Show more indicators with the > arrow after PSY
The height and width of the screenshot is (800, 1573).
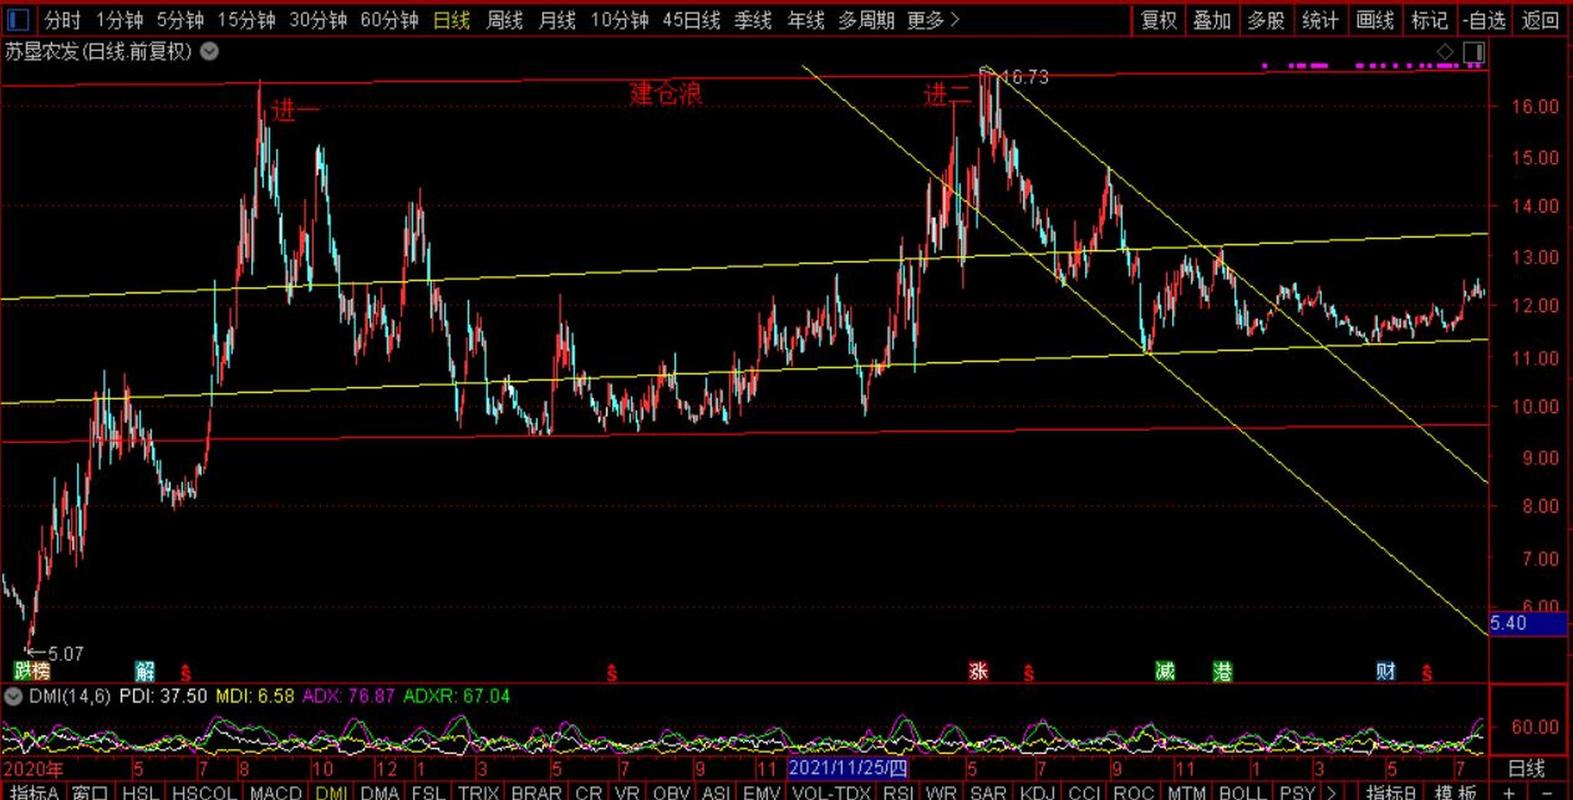(1331, 792)
